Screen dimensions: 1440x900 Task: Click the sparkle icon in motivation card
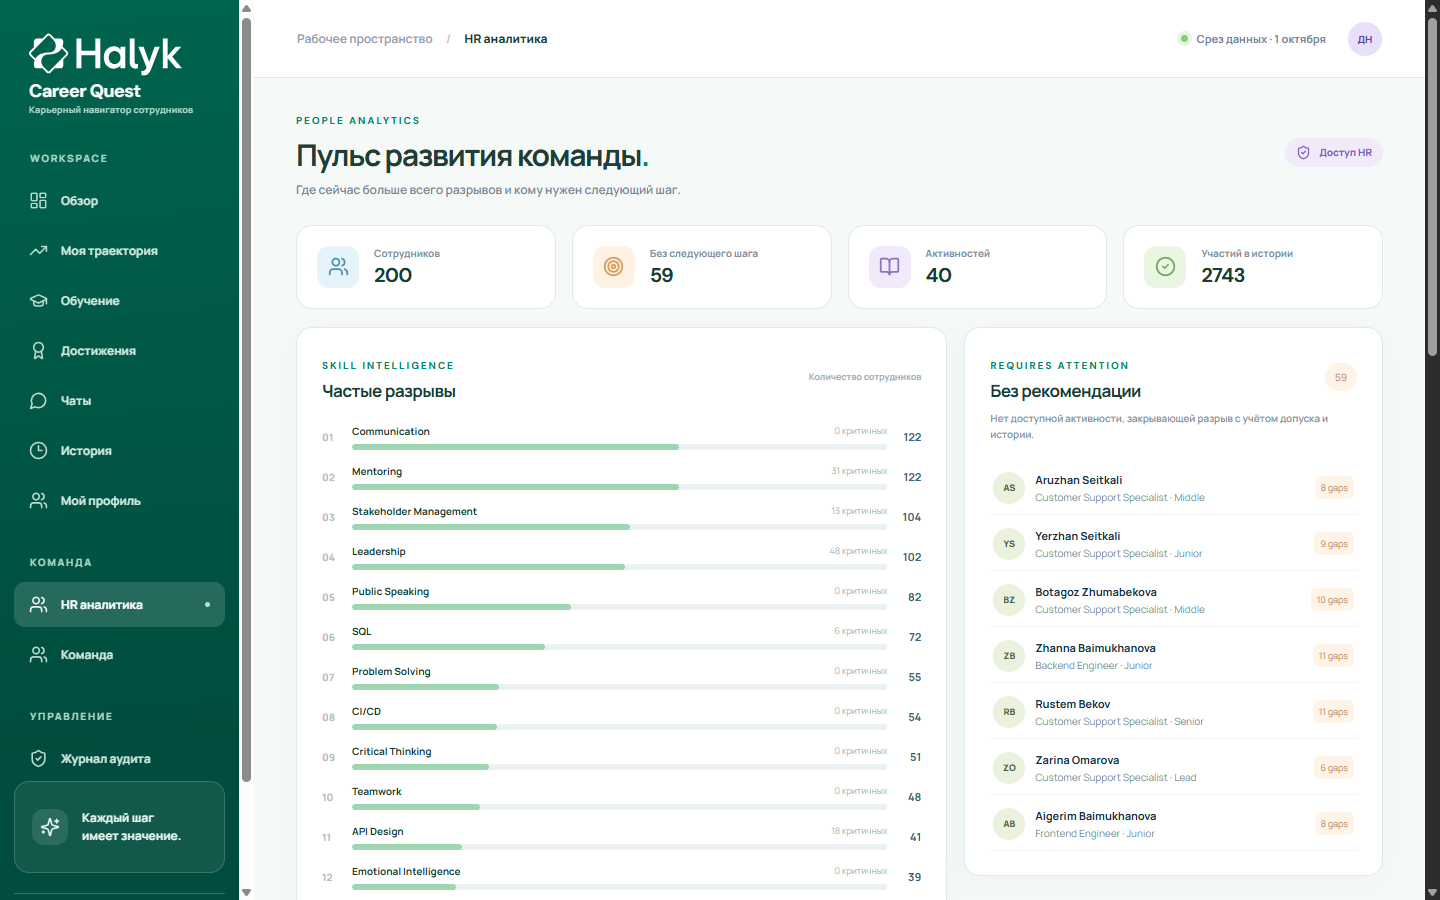[50, 827]
